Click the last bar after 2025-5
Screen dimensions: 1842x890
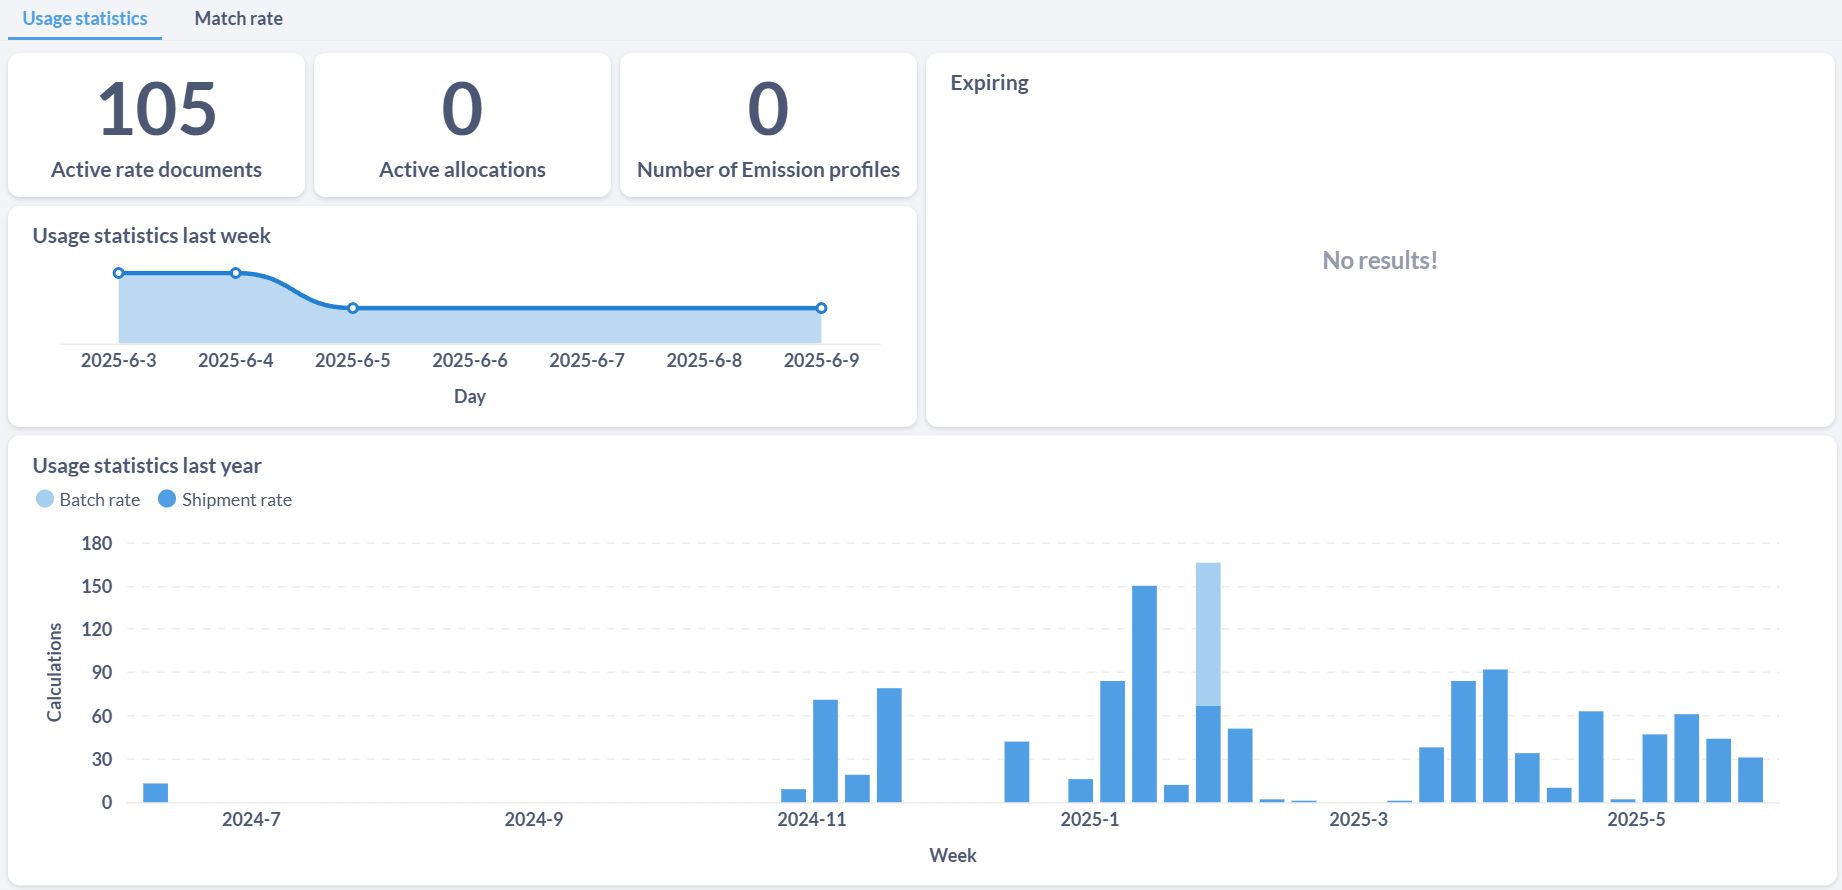click(x=1750, y=780)
